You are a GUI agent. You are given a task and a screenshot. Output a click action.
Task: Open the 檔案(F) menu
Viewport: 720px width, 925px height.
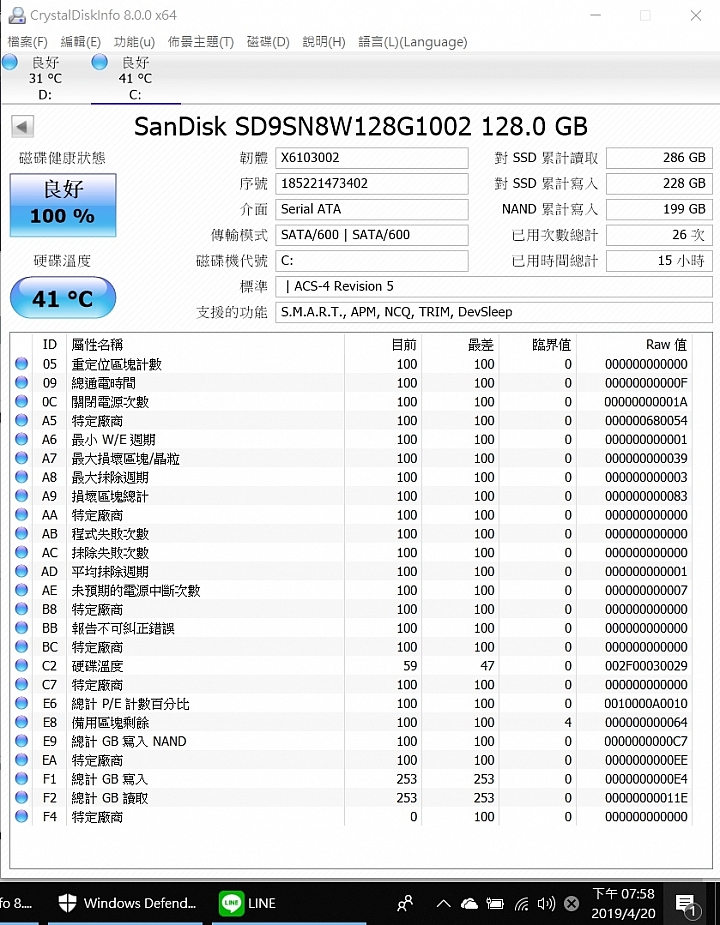pos(27,42)
